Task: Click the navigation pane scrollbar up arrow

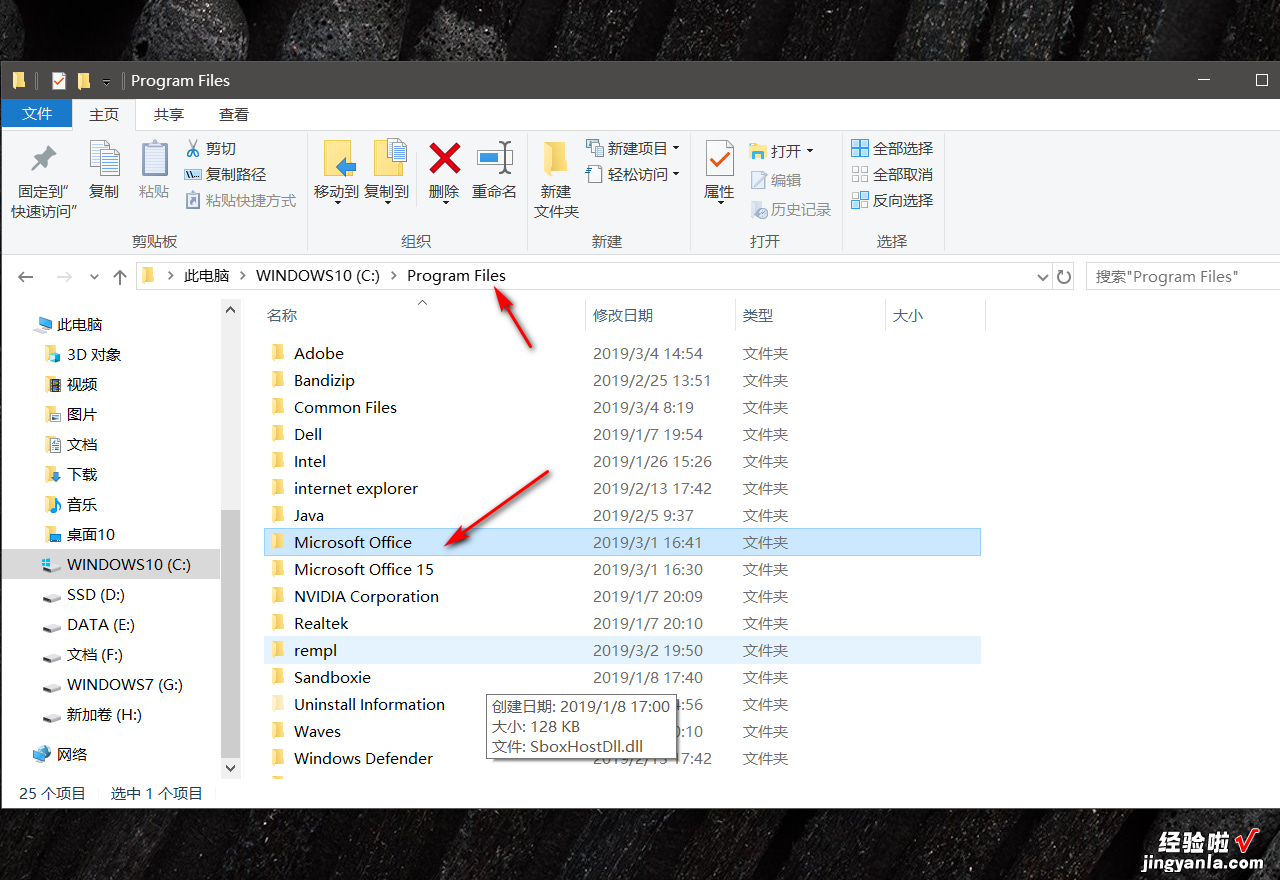Action: [231, 310]
